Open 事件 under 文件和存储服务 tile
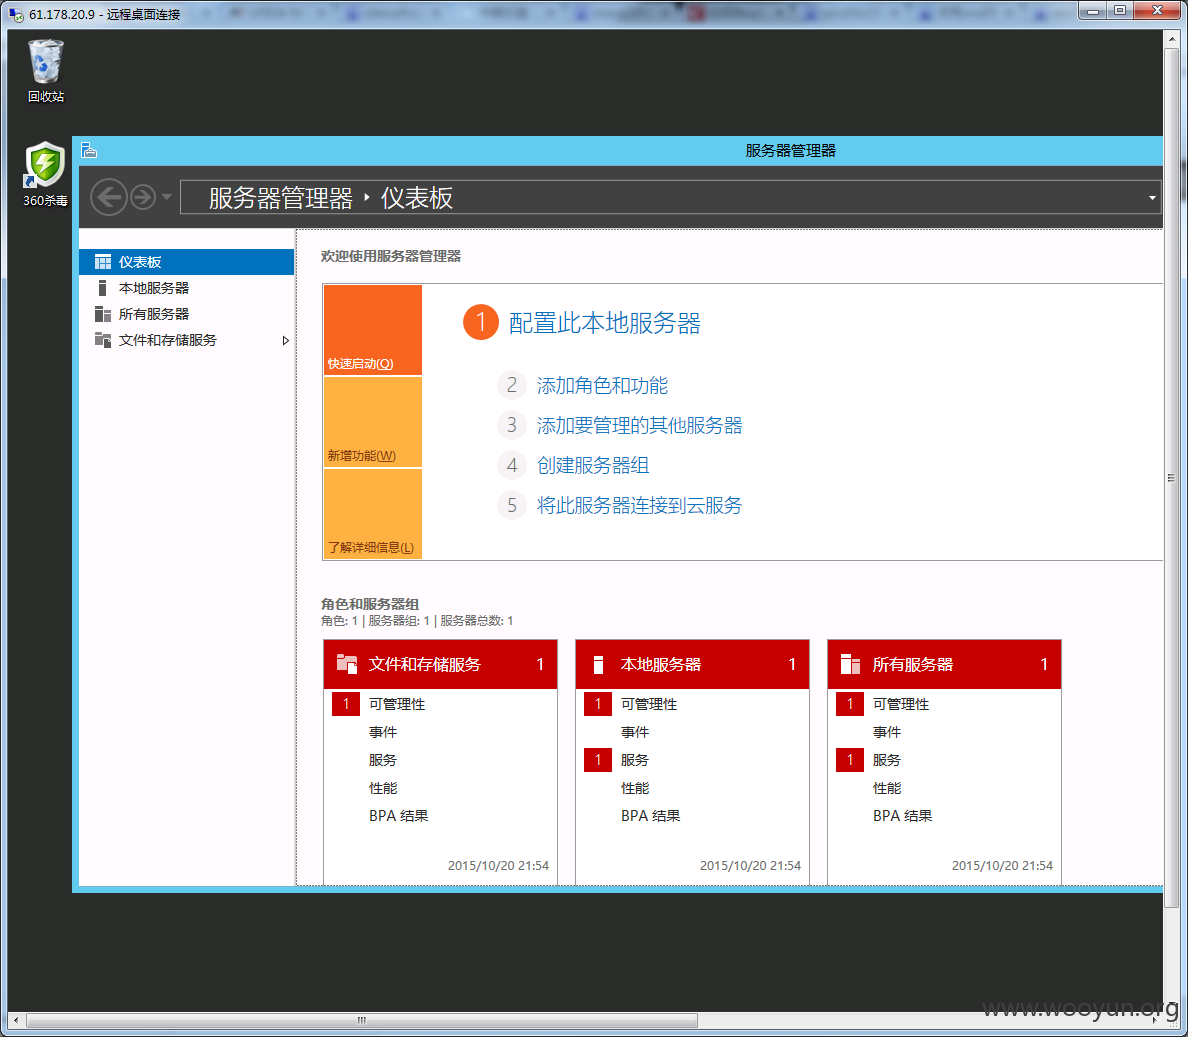 tap(383, 732)
